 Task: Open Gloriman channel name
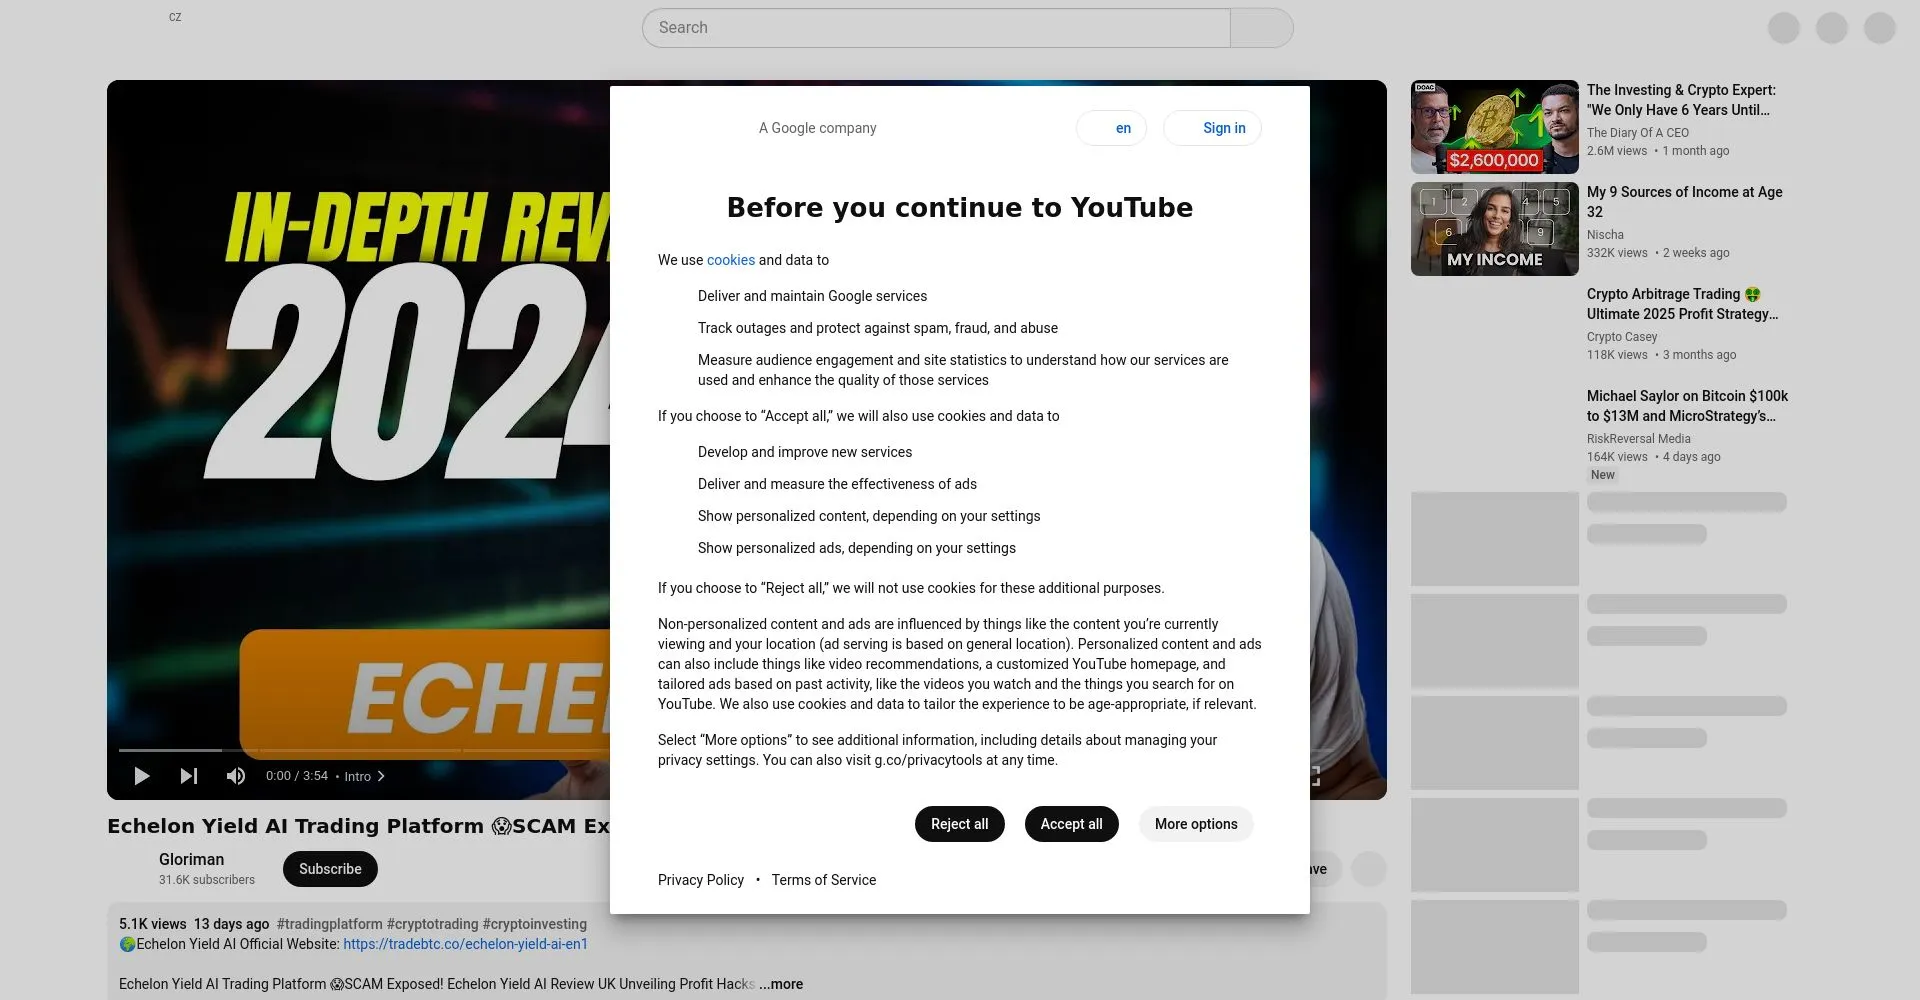pyautogui.click(x=191, y=859)
